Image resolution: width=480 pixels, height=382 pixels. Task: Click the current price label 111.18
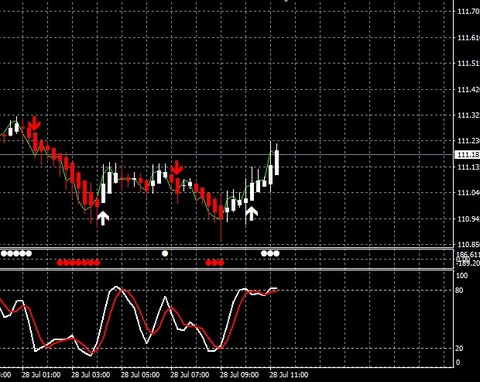pos(468,155)
